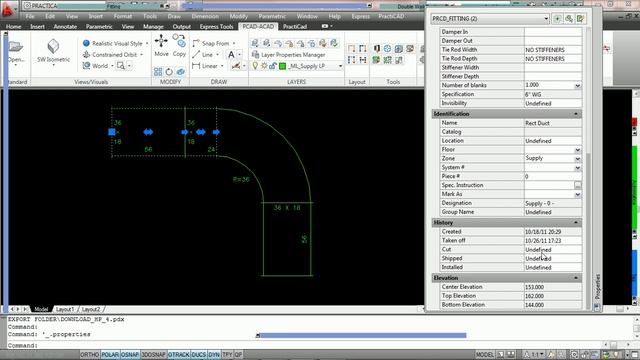Click the Move tool icon
640x360 pixels.
pos(161,41)
